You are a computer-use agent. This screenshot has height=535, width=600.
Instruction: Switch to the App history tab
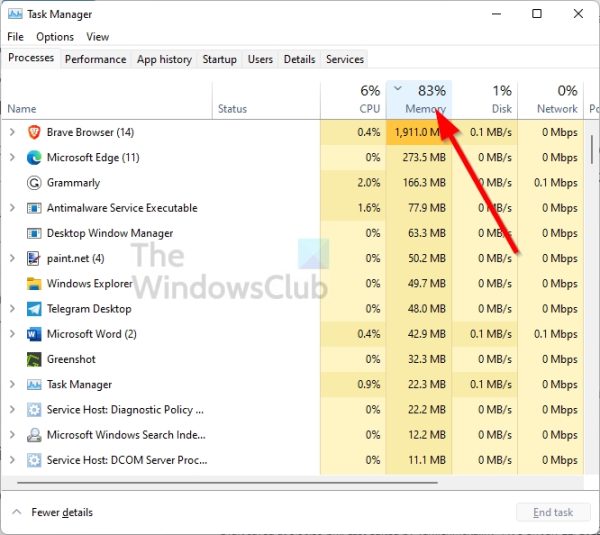pyautogui.click(x=164, y=59)
